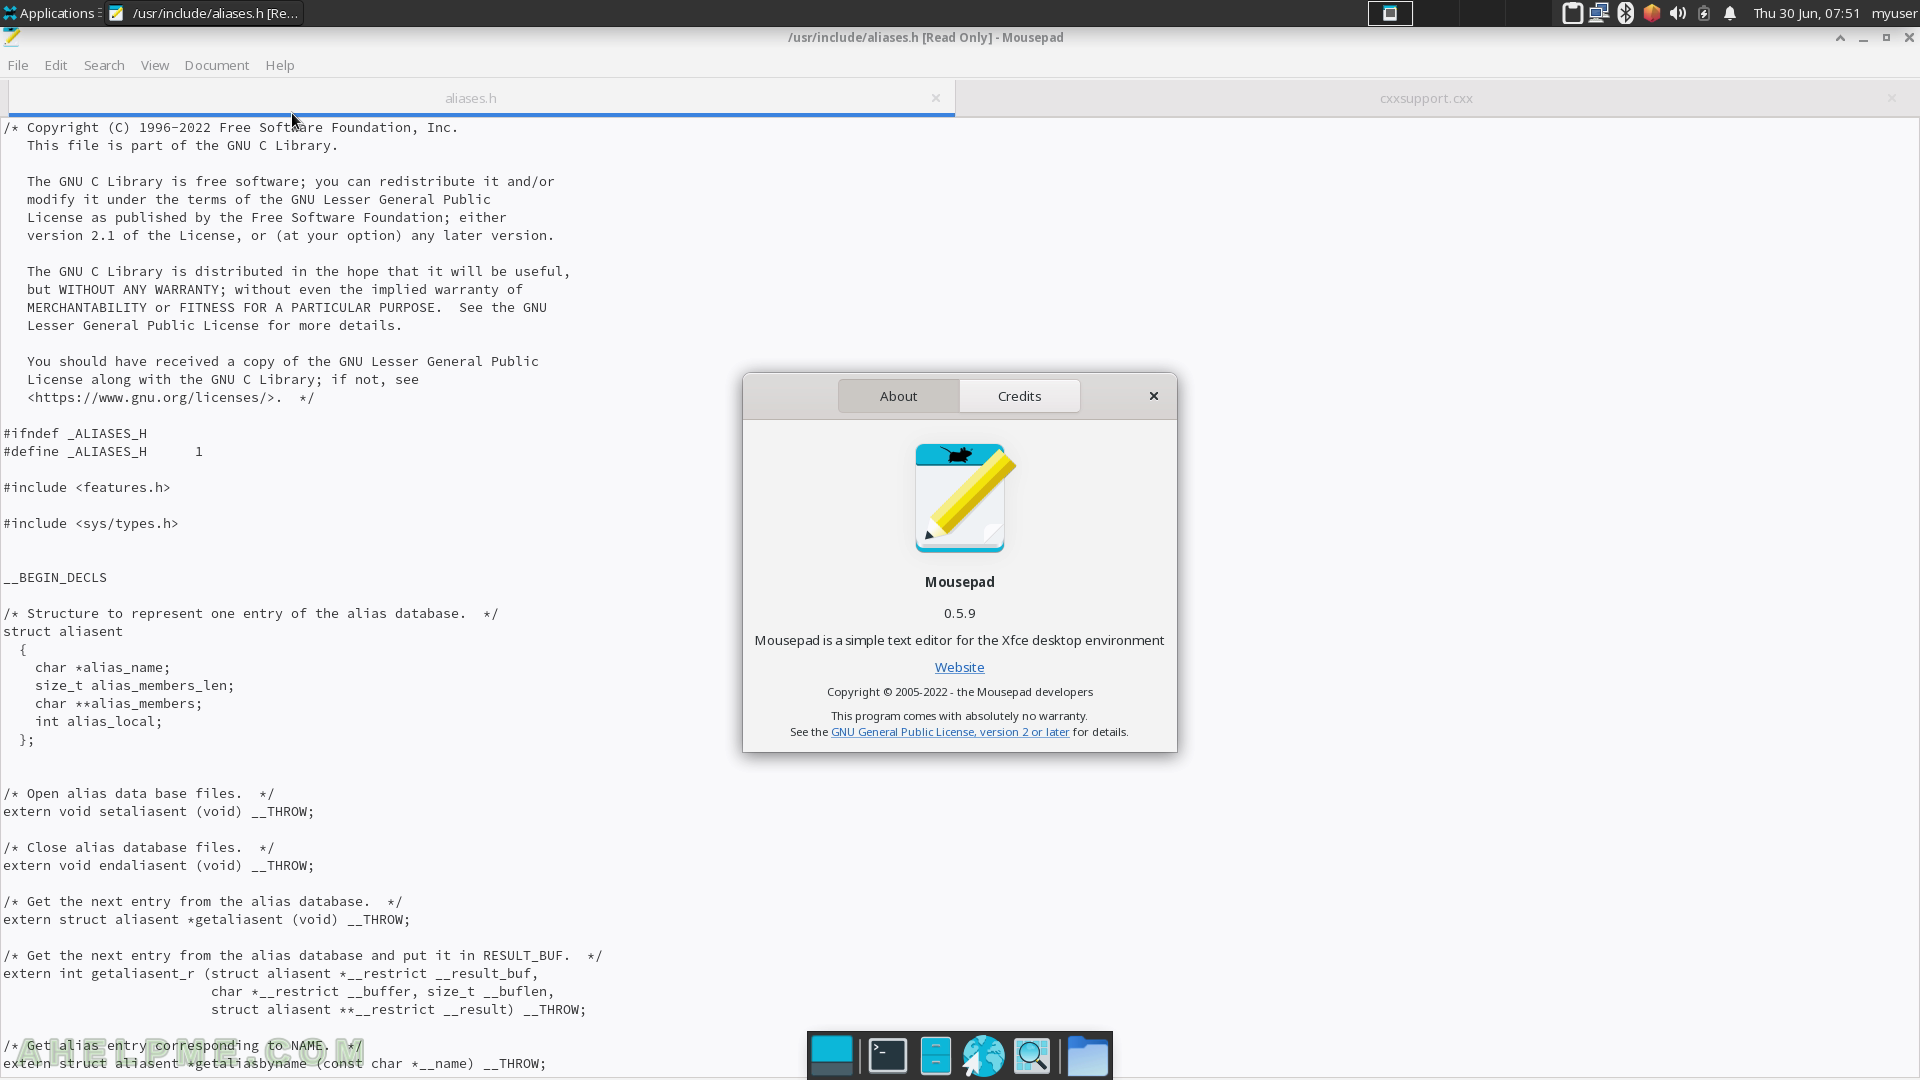The height and width of the screenshot is (1080, 1920).
Task: Select the About tab in the dialog
Action: point(898,396)
